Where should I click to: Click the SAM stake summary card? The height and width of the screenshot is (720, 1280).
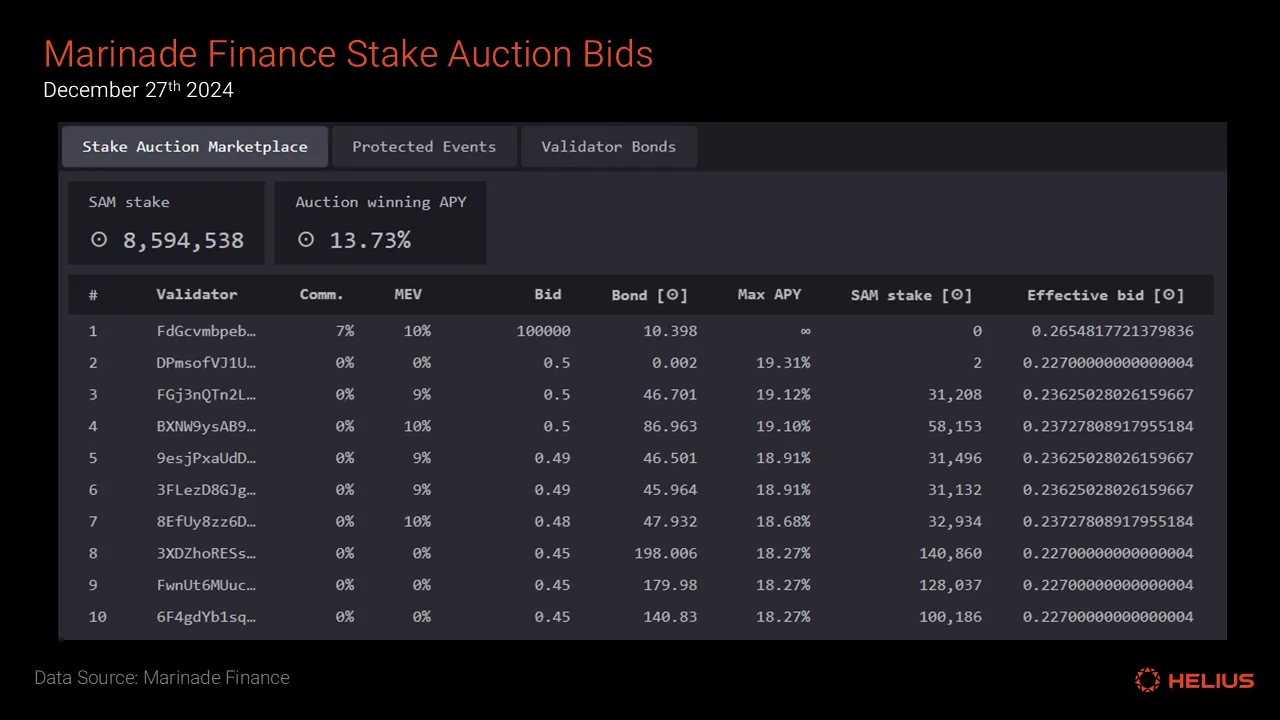(x=166, y=223)
